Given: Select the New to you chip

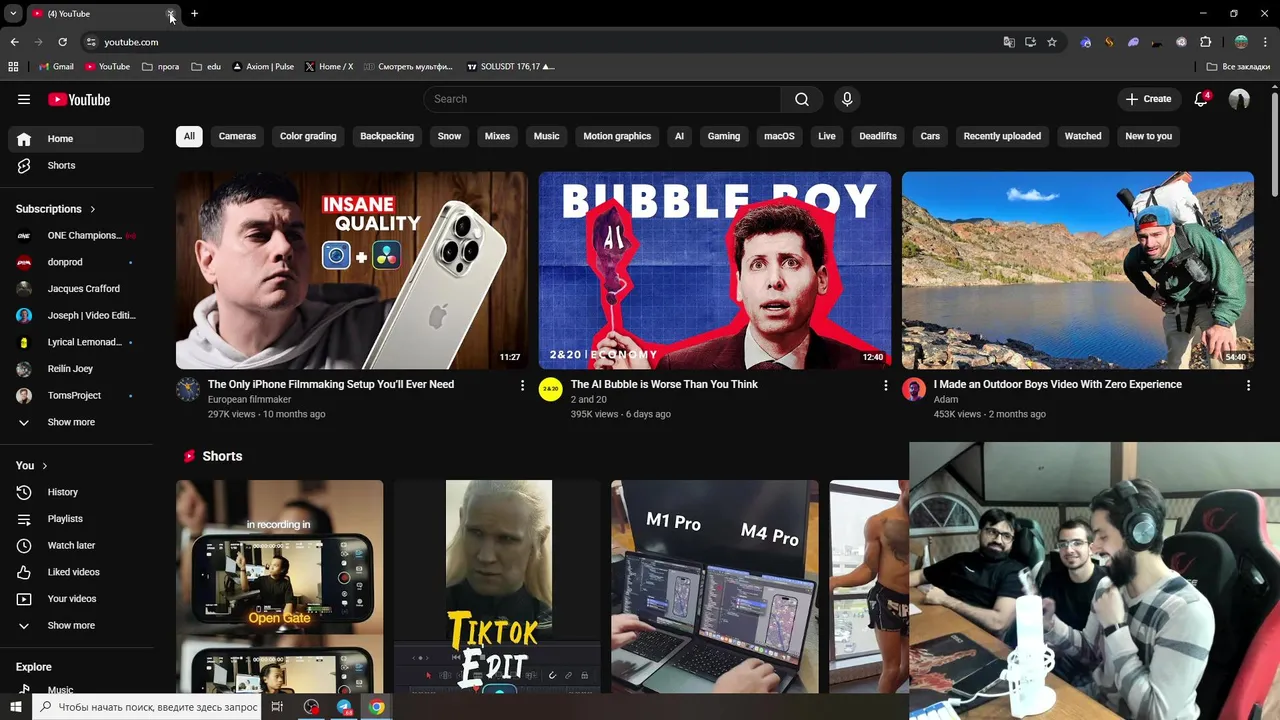Looking at the screenshot, I should 1148,136.
